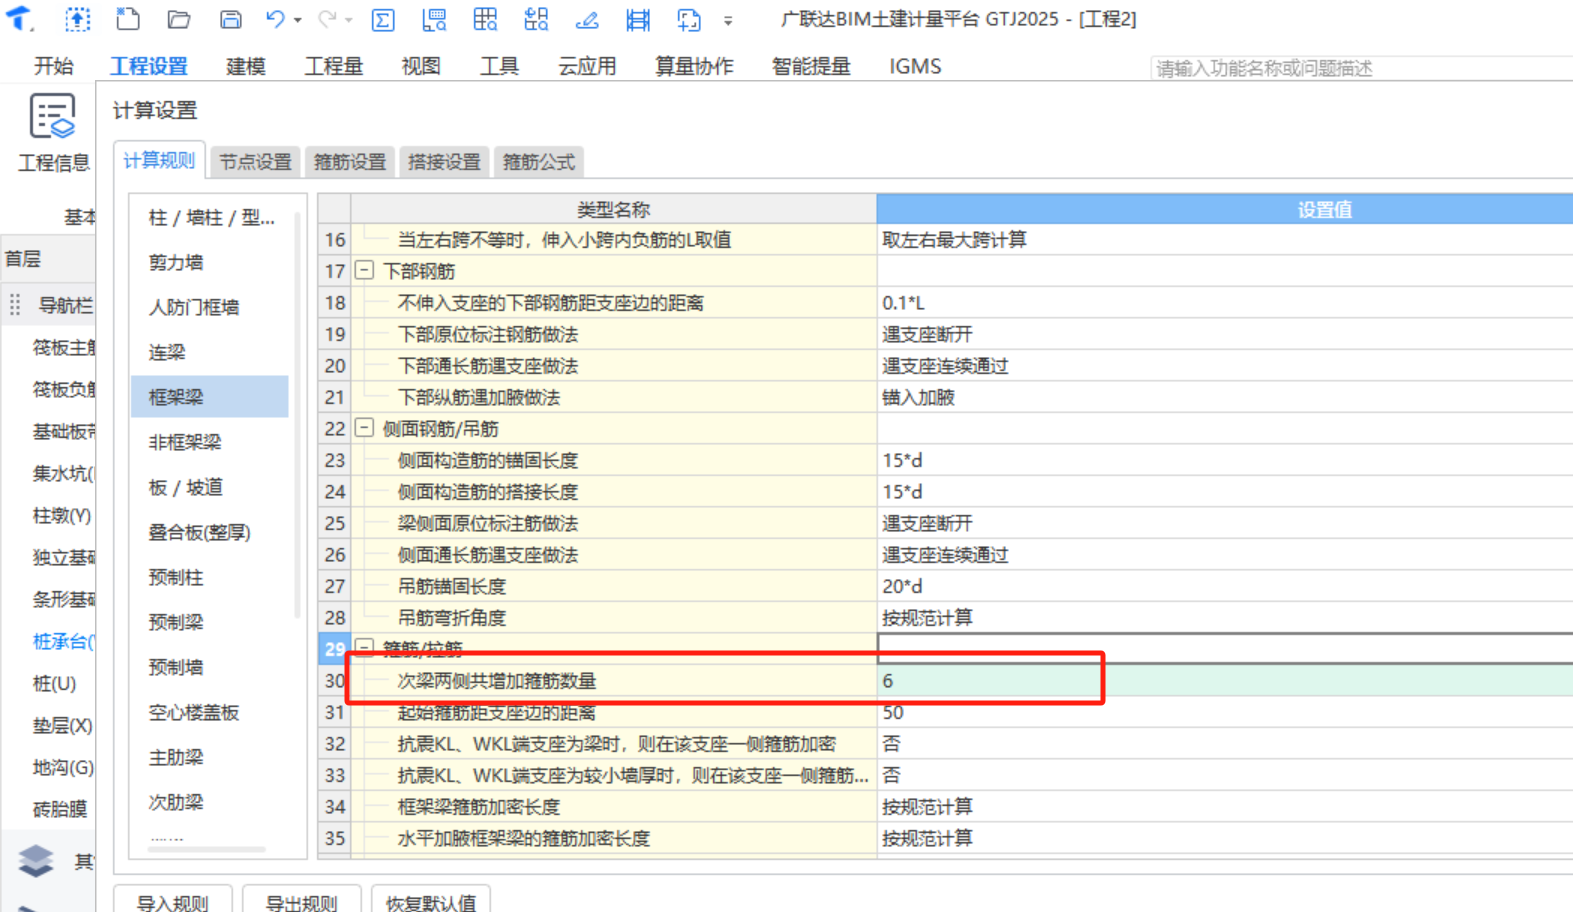Switch to the 建模 ribbon tab
1573x912 pixels.
(x=246, y=66)
